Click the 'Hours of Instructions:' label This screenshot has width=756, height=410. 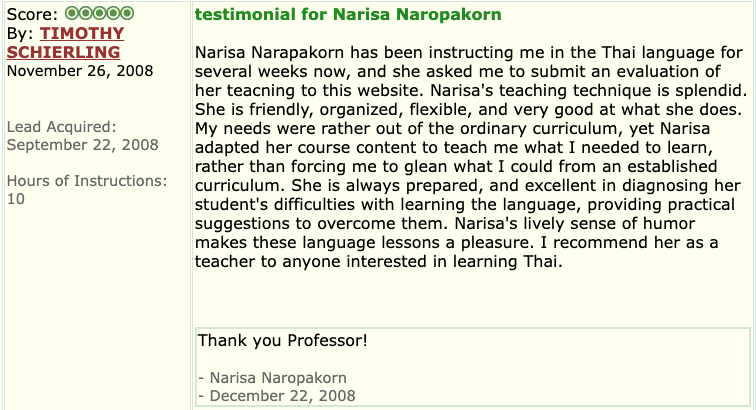pos(87,181)
